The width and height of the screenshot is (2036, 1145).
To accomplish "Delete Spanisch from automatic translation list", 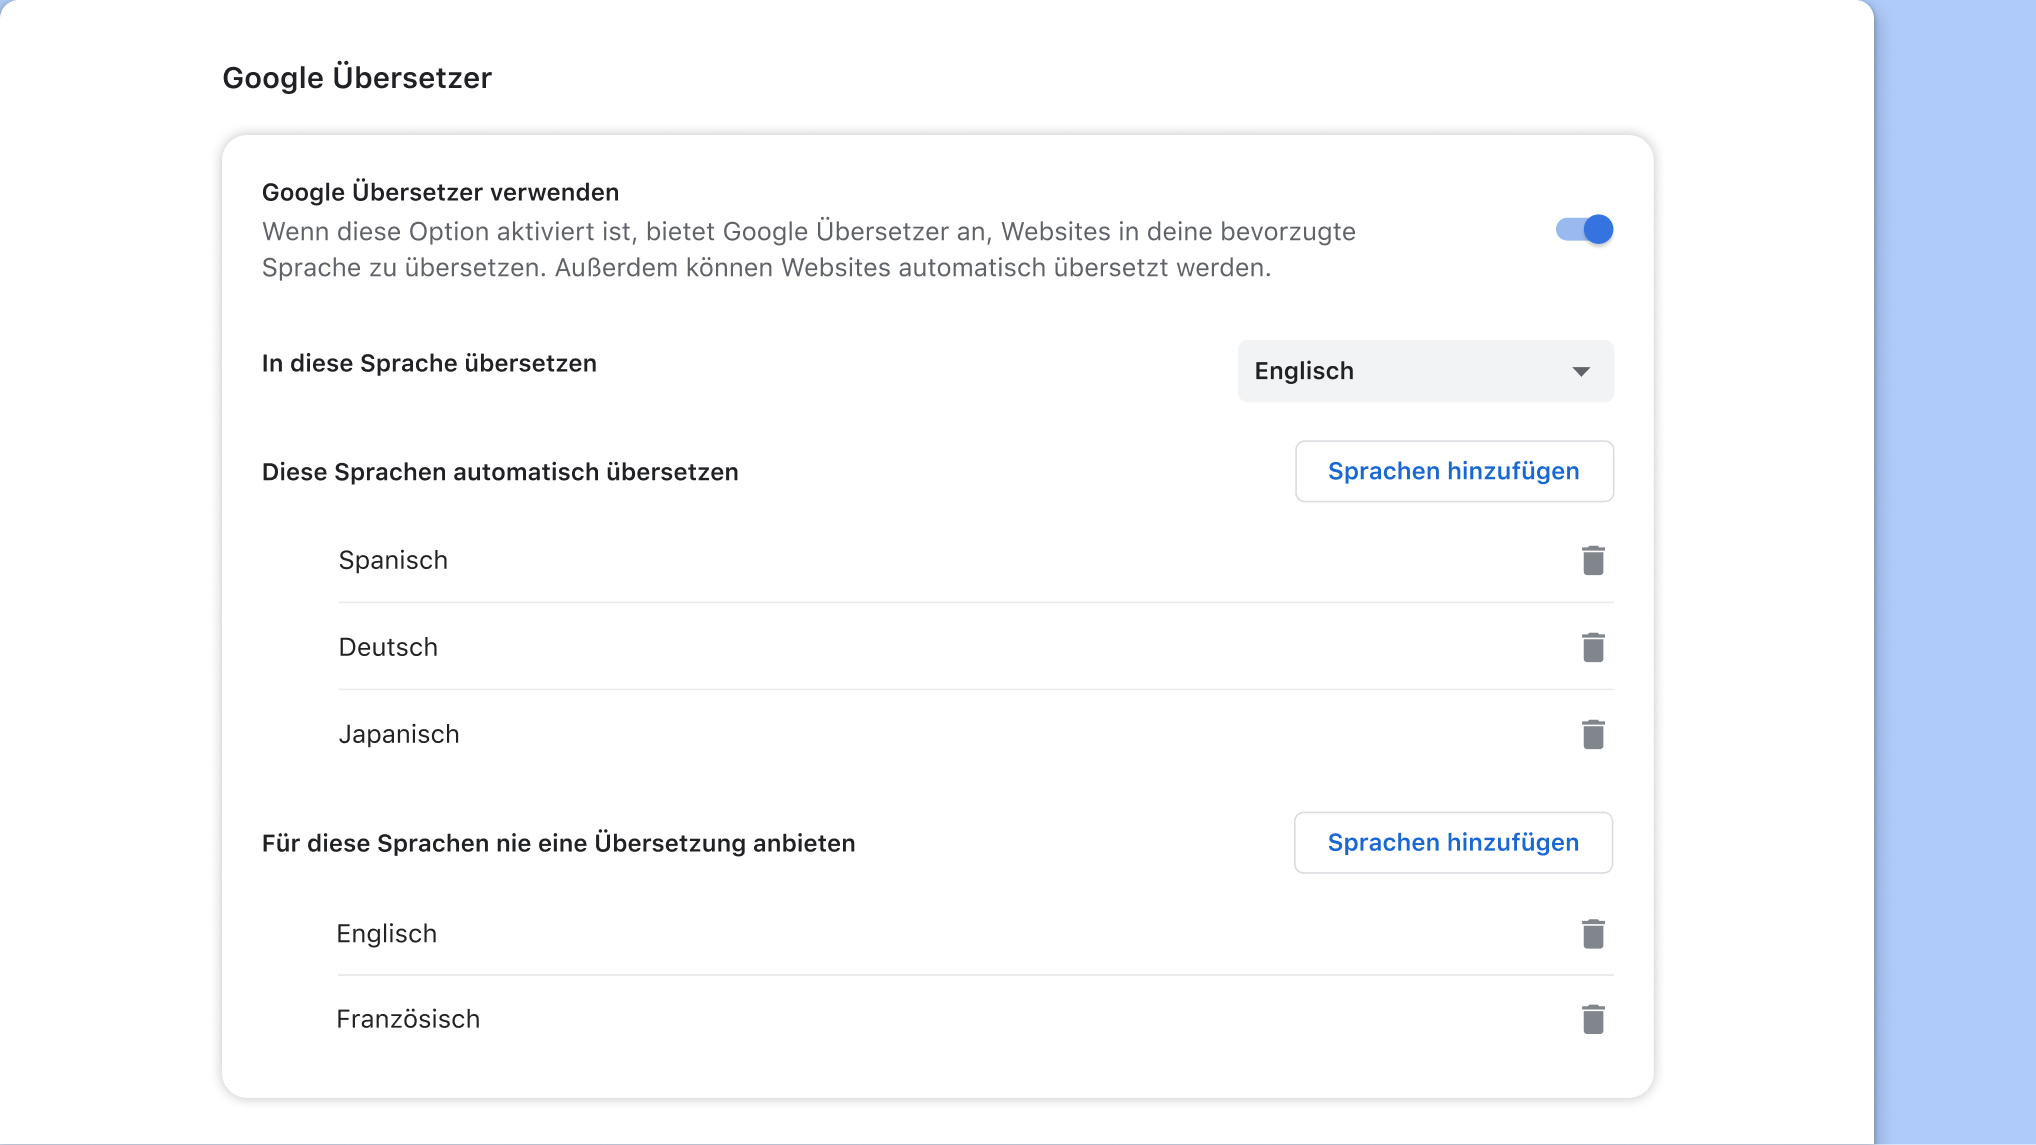I will click(1593, 560).
